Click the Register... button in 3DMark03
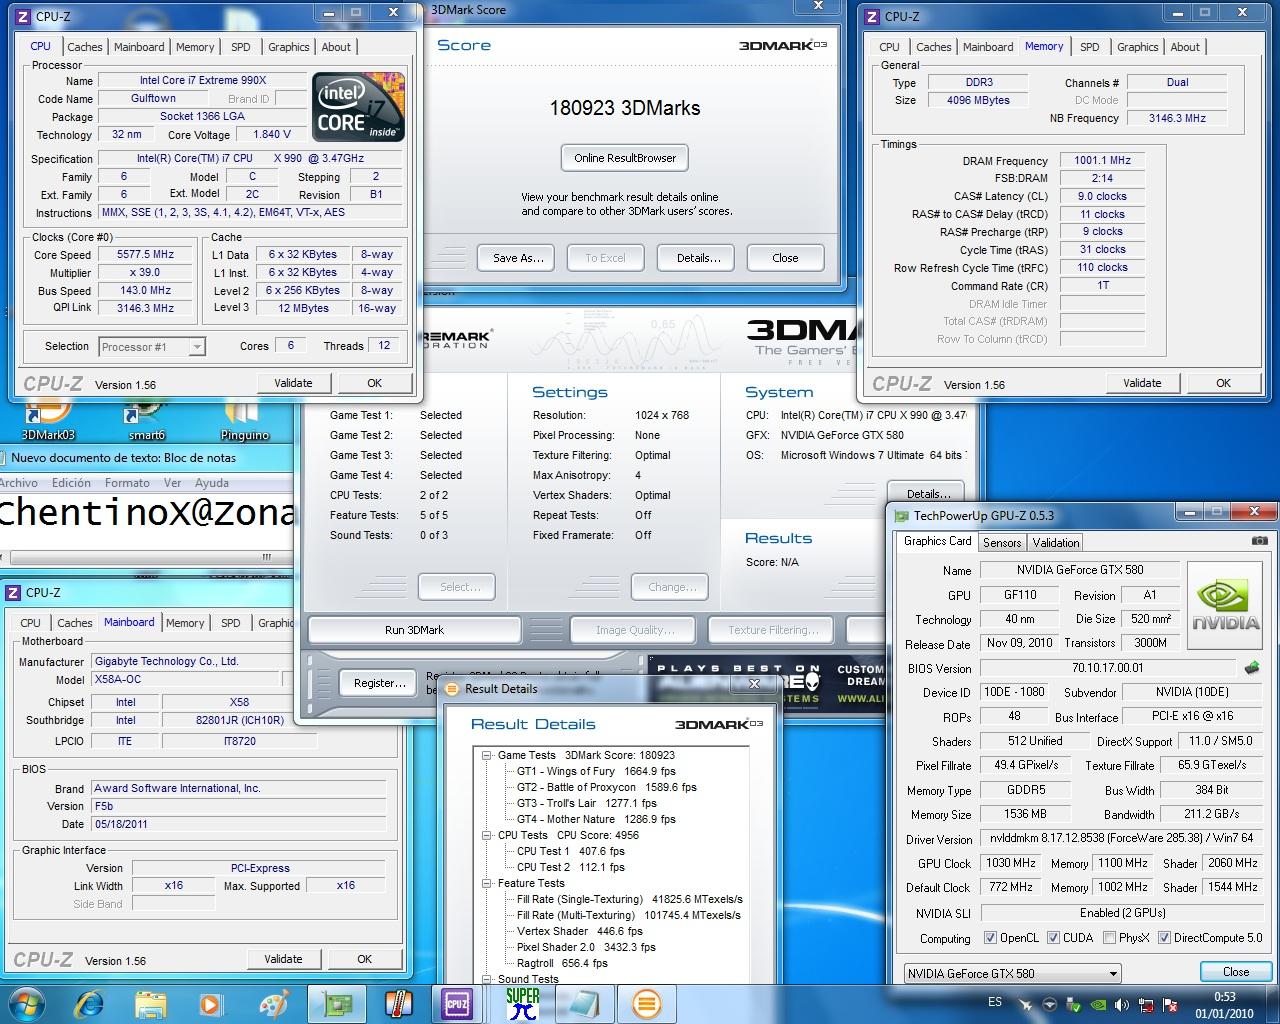1280x1024 pixels. (x=379, y=683)
